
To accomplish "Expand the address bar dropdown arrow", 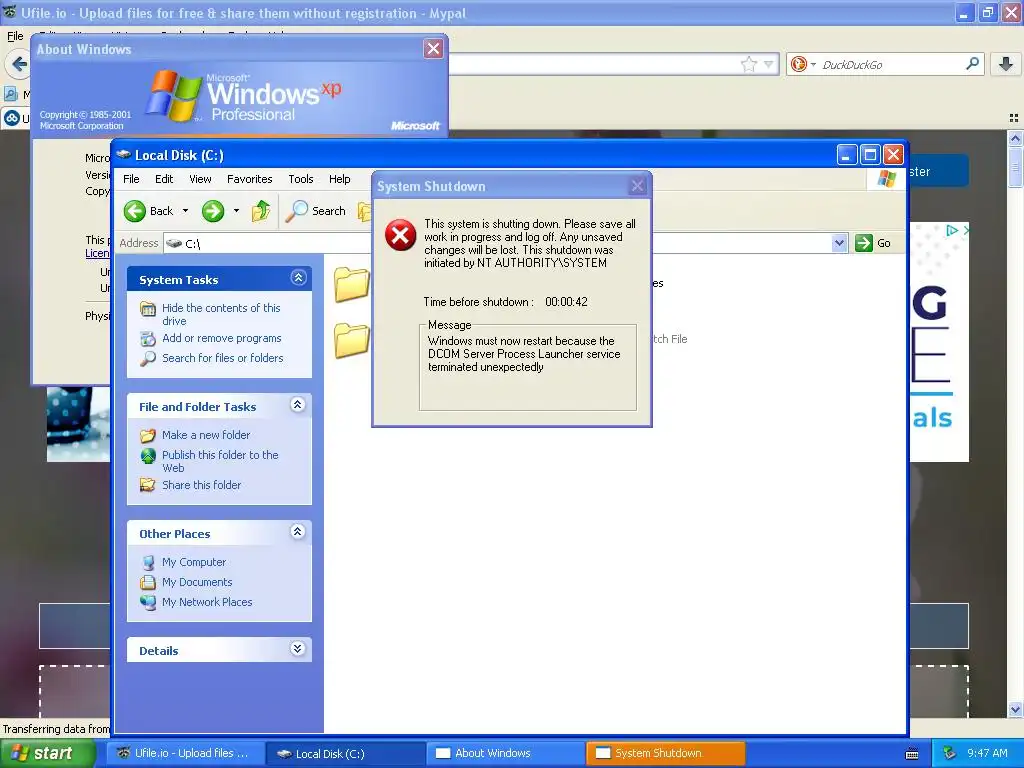I will pos(840,244).
